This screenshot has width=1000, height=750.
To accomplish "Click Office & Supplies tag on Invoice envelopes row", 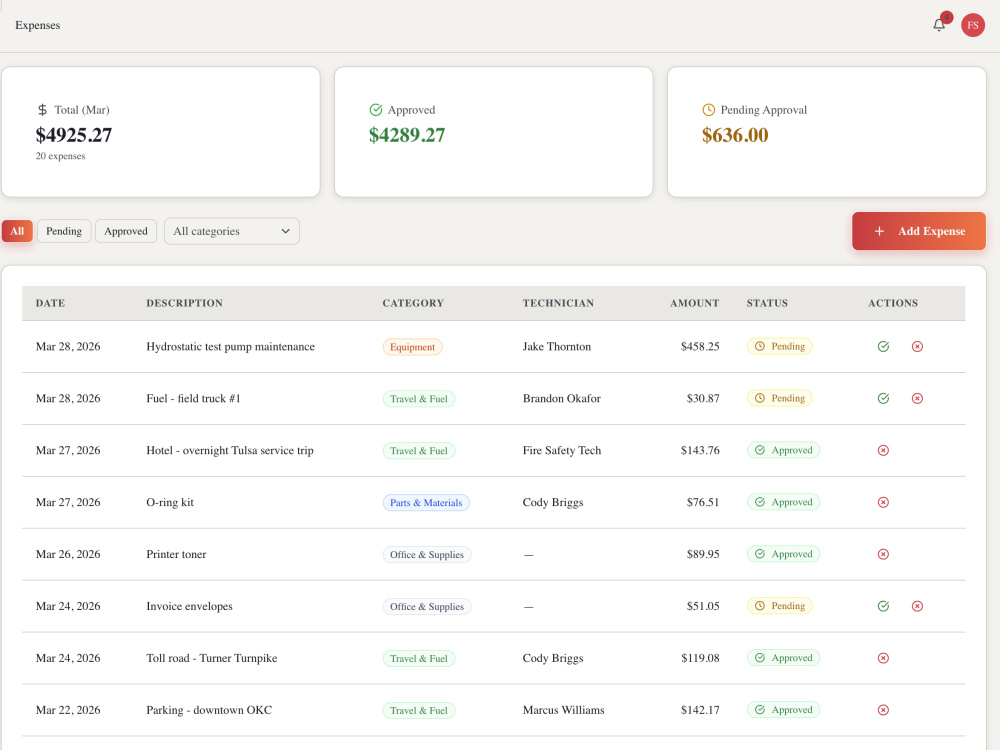I will point(427,607).
